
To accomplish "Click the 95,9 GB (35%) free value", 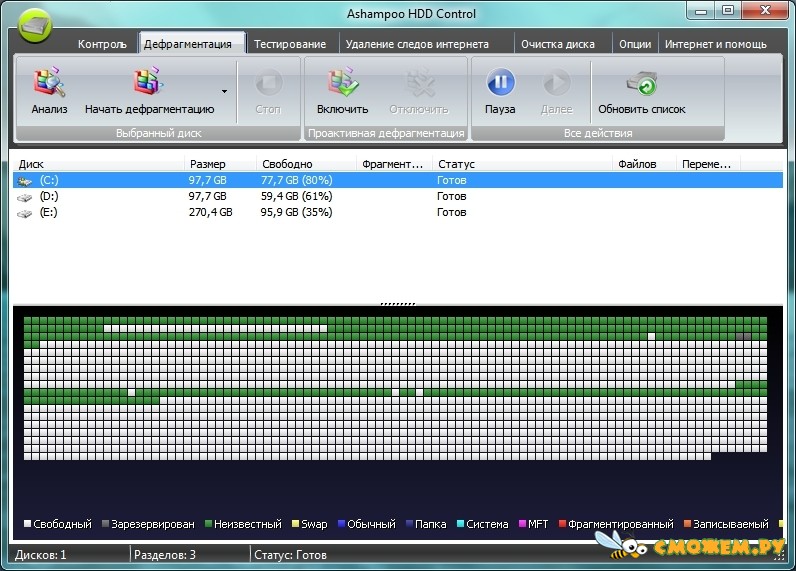I will 296,212.
